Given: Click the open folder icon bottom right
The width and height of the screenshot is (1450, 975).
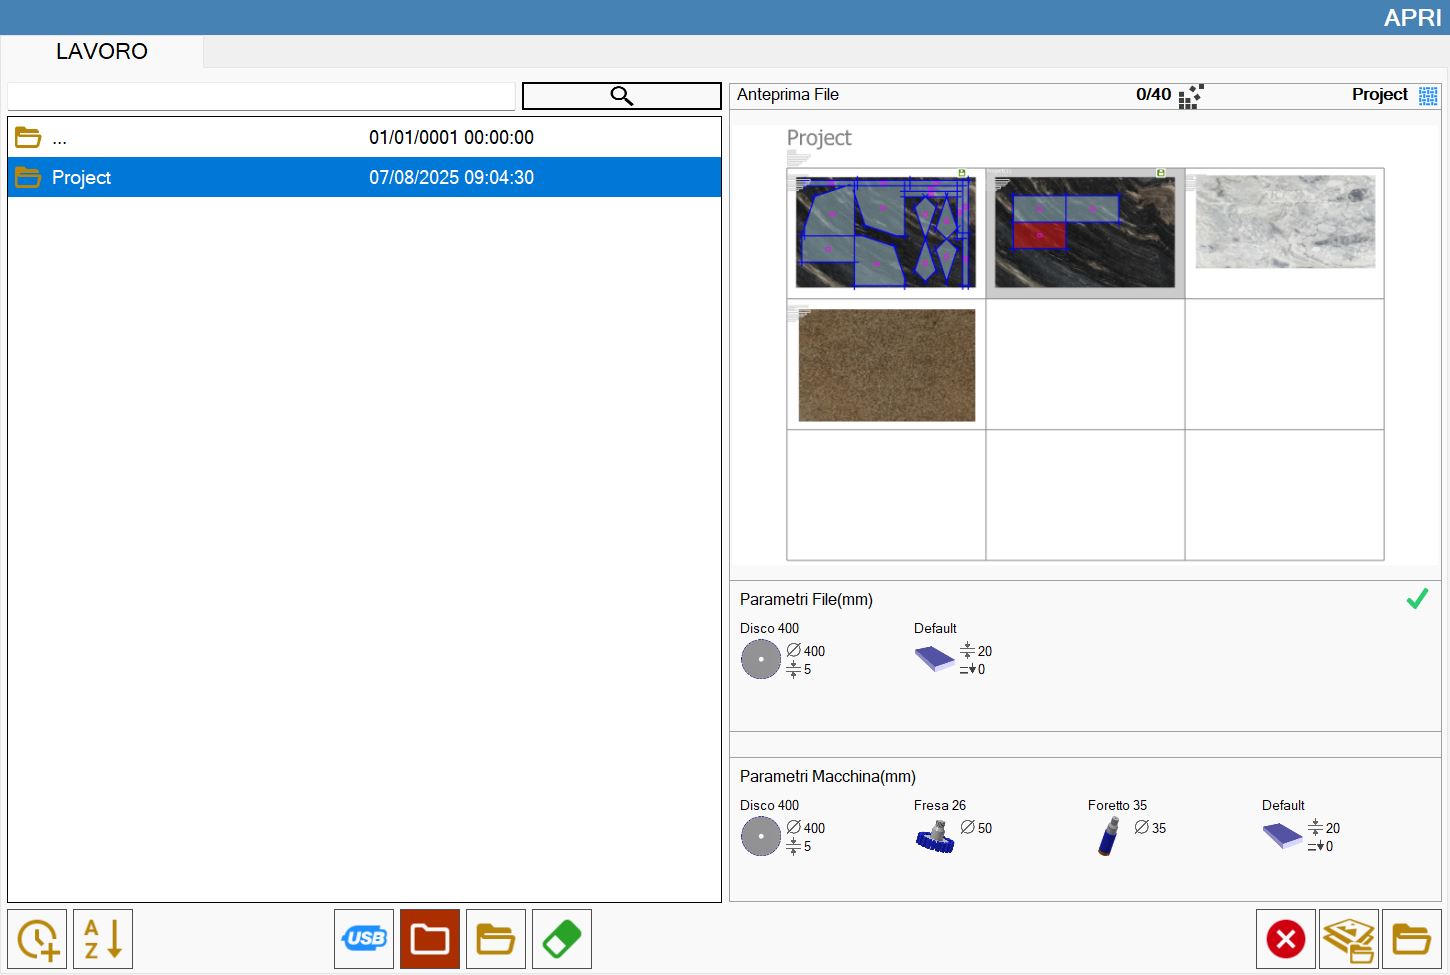Looking at the screenshot, I should point(1412,939).
